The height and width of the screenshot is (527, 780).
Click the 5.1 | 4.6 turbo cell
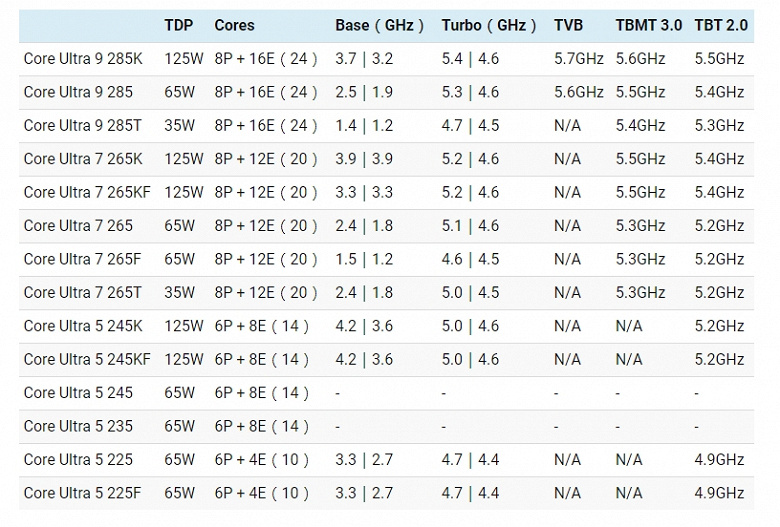pyautogui.click(x=470, y=226)
